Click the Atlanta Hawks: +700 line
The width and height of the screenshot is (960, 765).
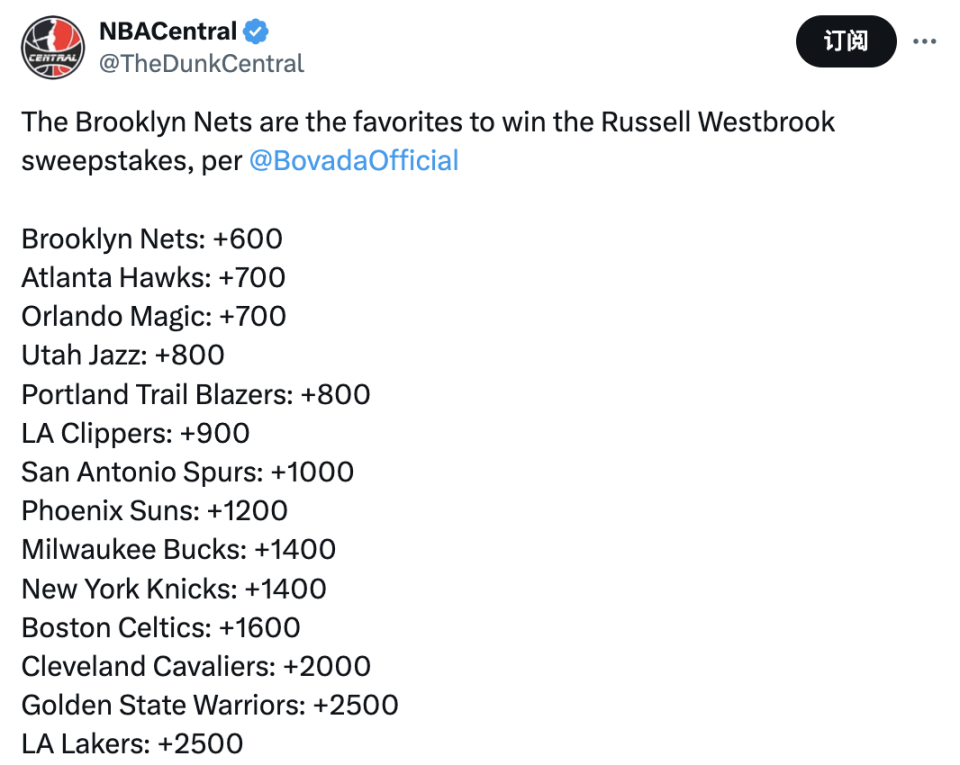[x=153, y=277]
